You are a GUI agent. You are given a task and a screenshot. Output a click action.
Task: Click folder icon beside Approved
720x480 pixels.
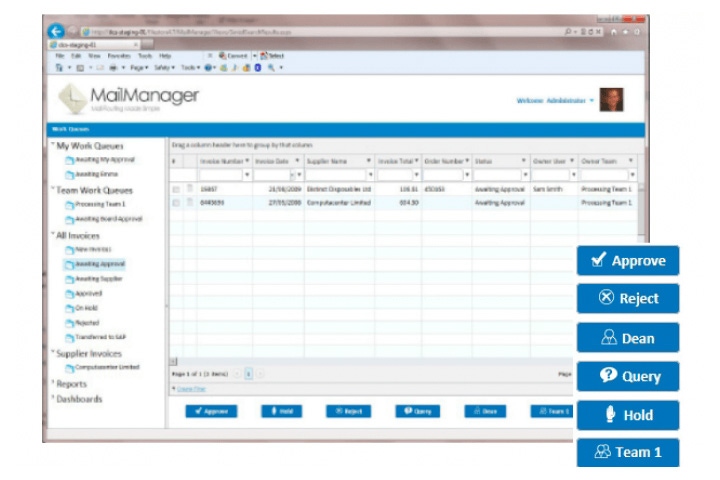click(x=69, y=294)
